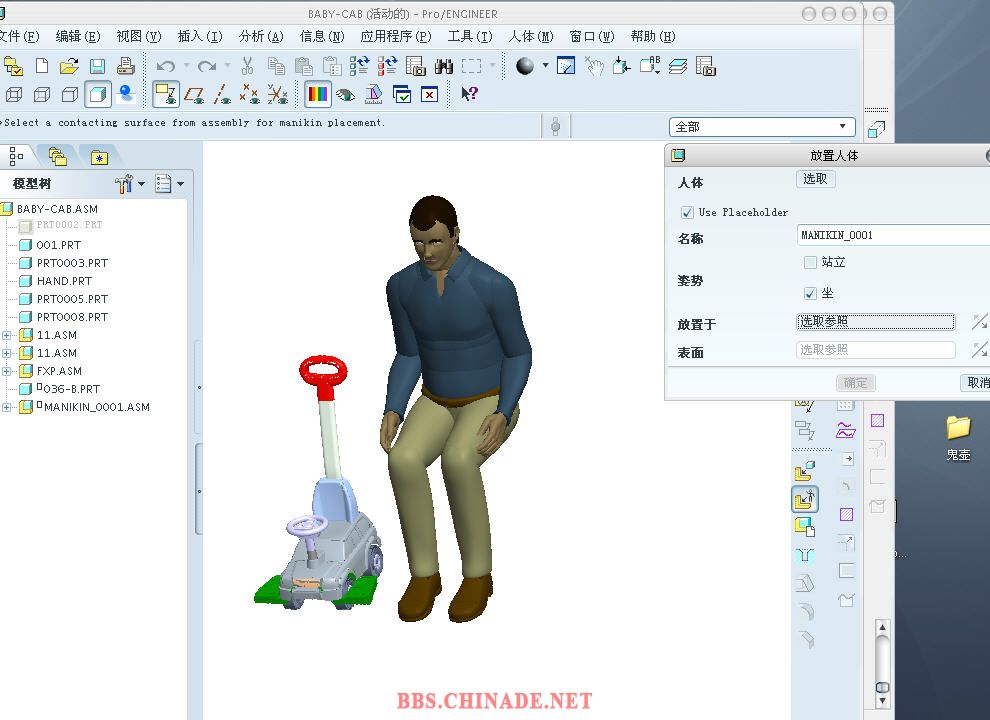The height and width of the screenshot is (720, 990).
Task: Expand the FXP.ASM tree node
Action: [x=6, y=371]
